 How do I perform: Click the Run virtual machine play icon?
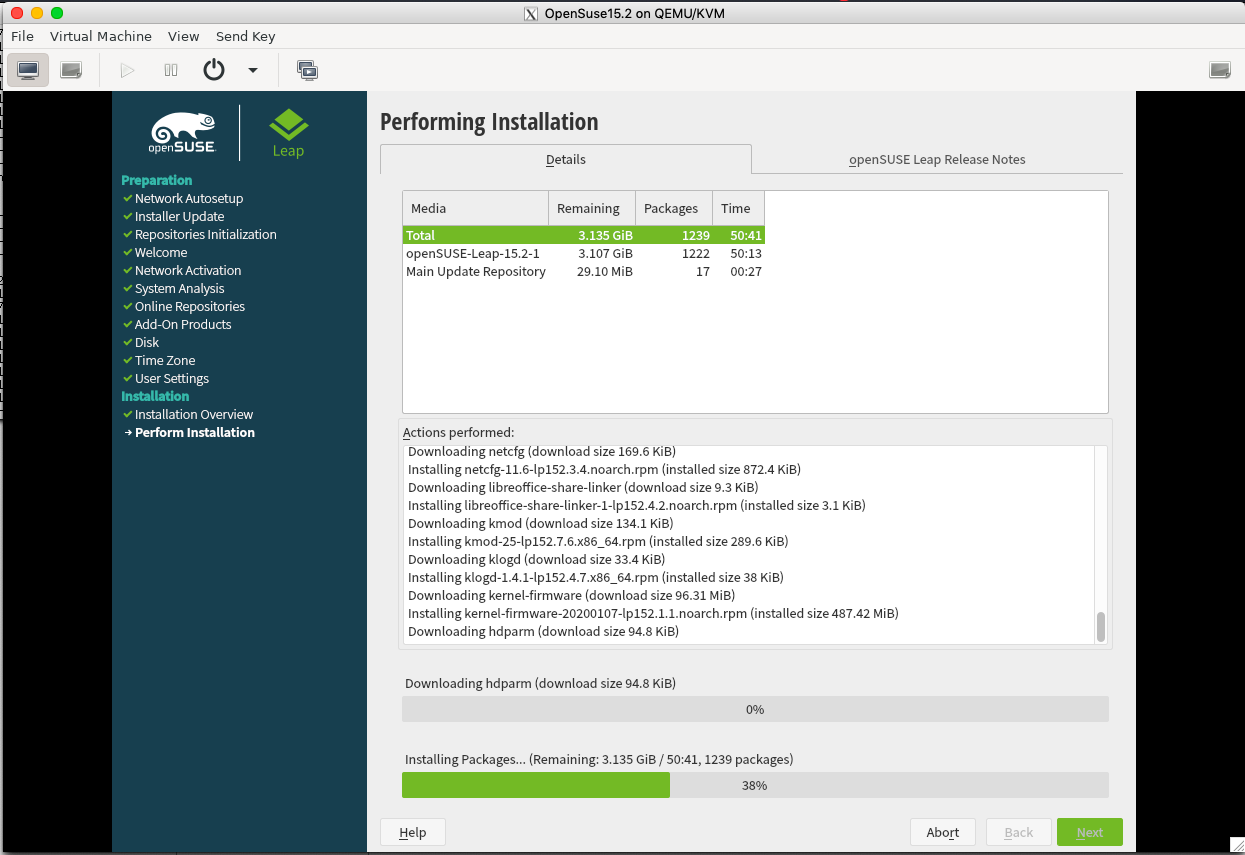tap(127, 70)
